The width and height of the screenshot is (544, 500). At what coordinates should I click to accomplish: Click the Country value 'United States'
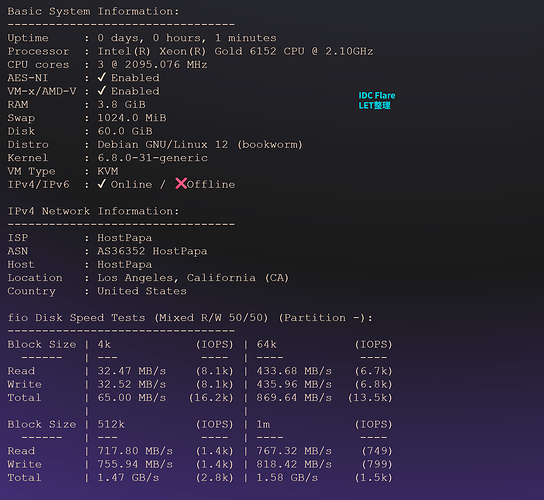[142, 291]
